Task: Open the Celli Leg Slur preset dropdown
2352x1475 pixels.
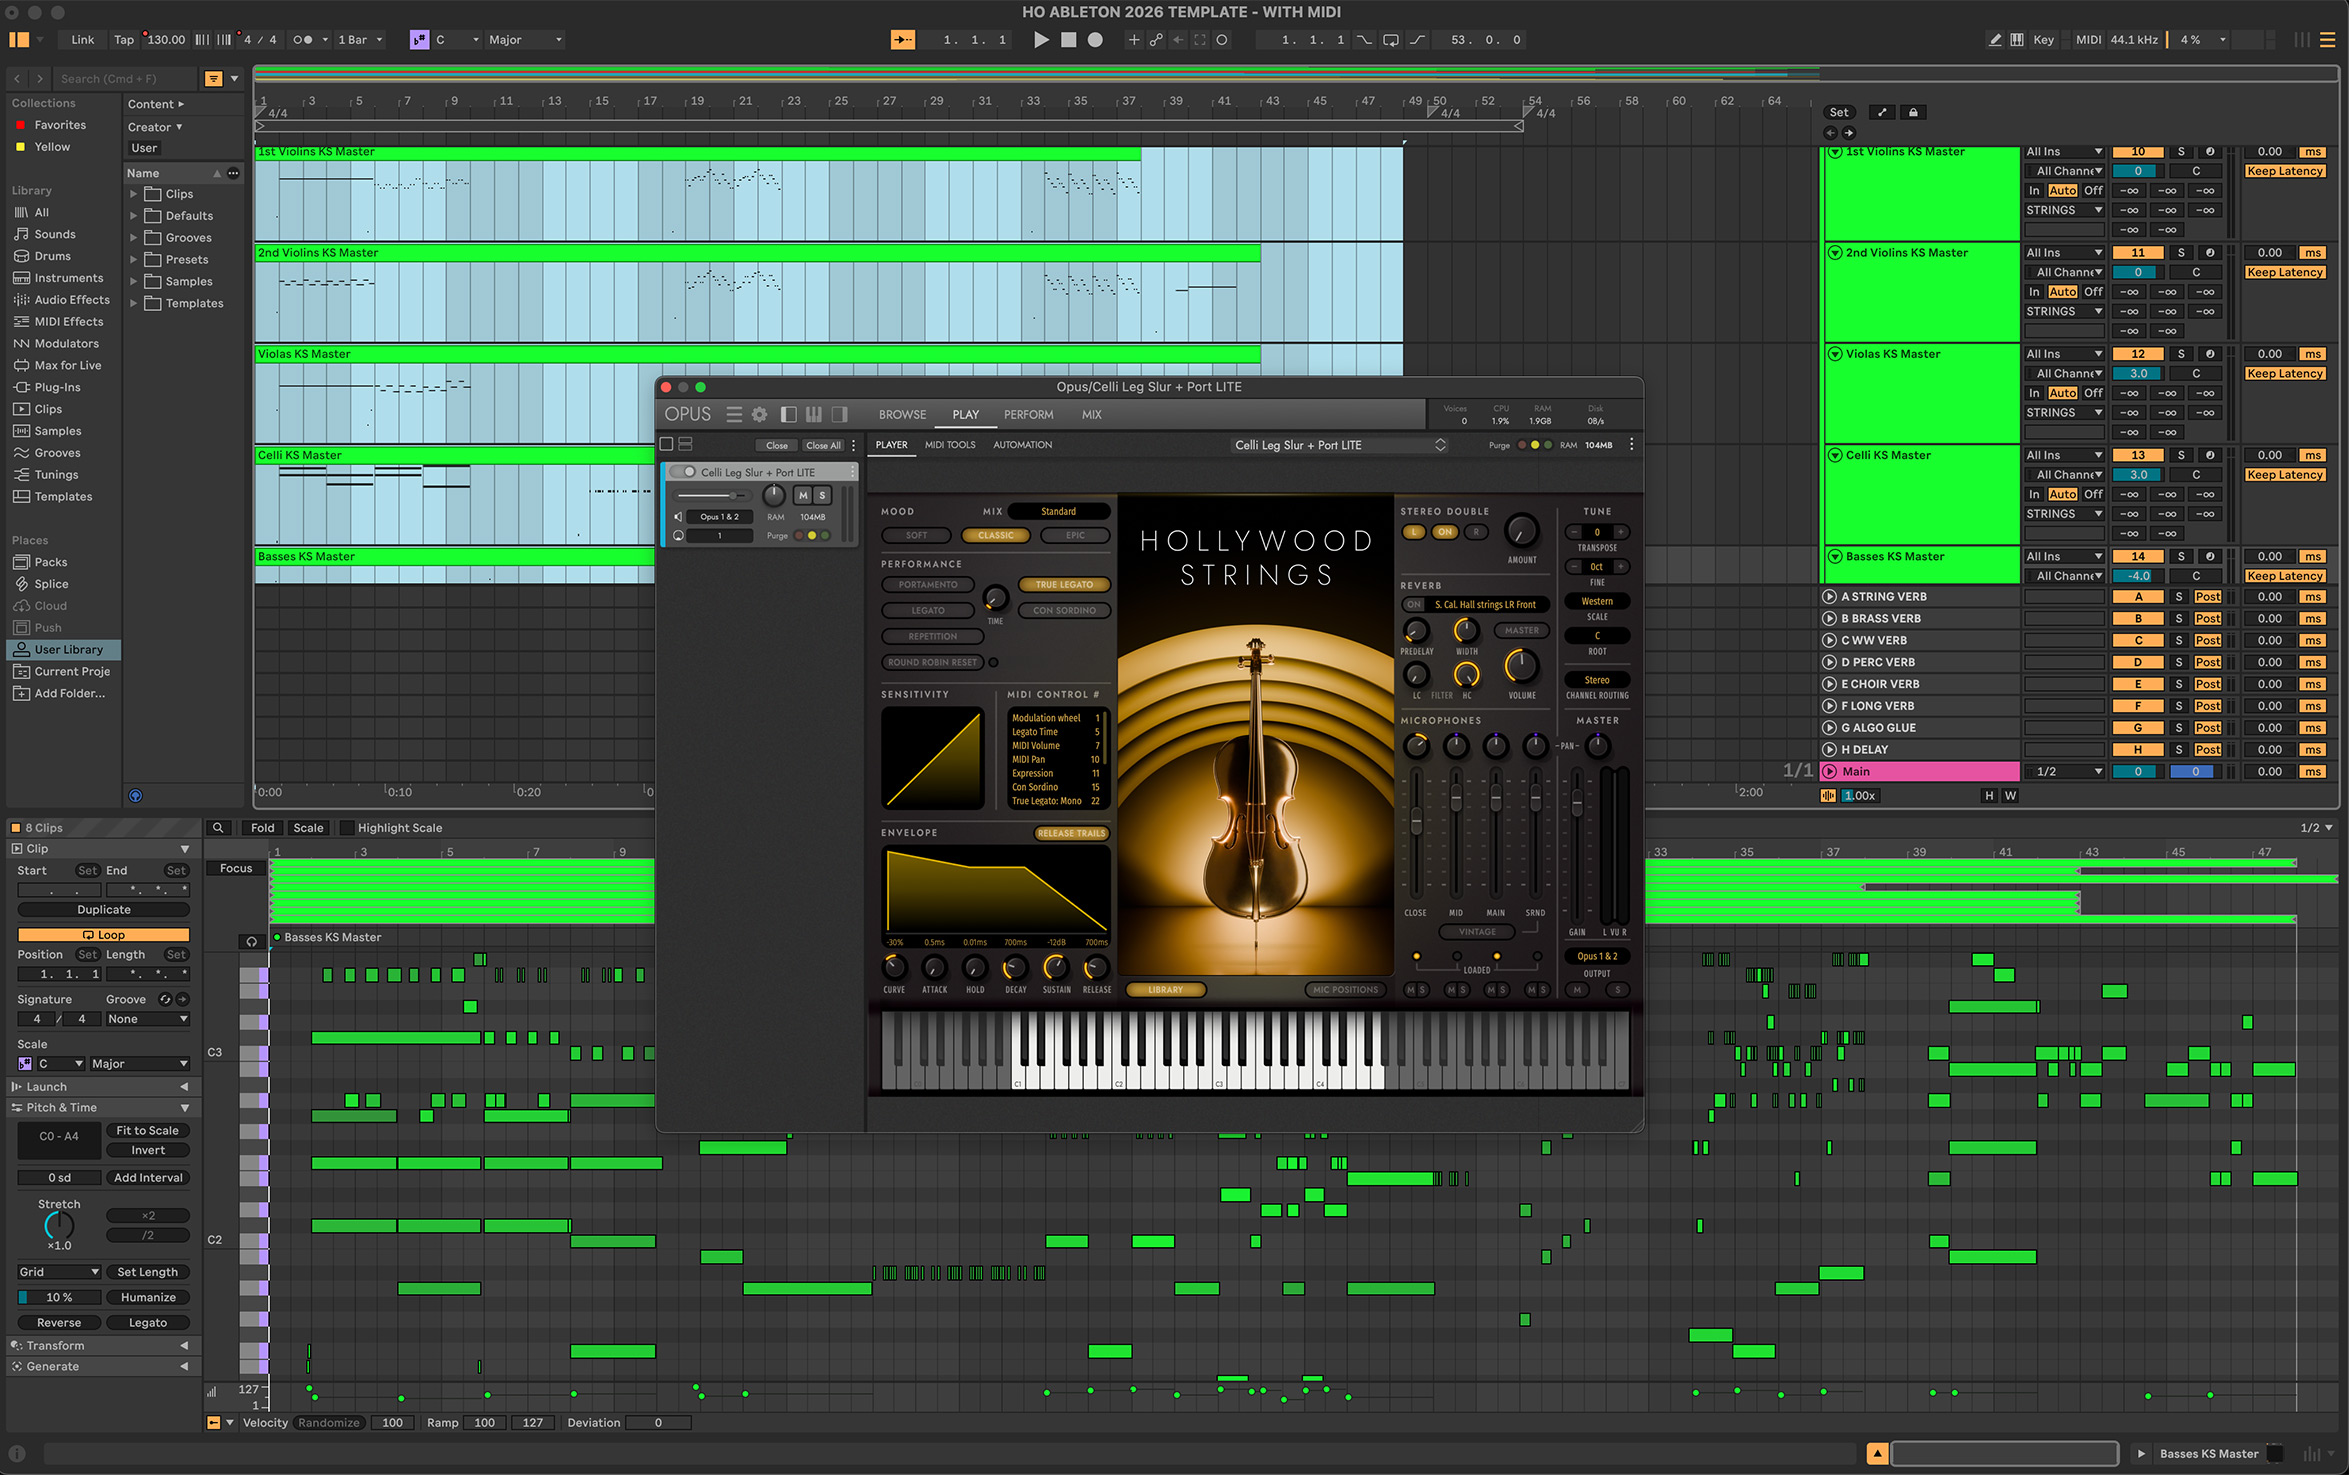Action: coord(1339,445)
